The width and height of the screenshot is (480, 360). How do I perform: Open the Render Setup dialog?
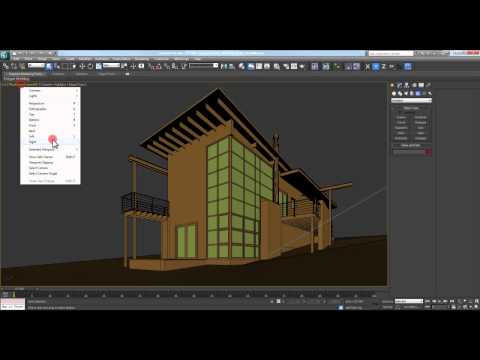[286, 67]
